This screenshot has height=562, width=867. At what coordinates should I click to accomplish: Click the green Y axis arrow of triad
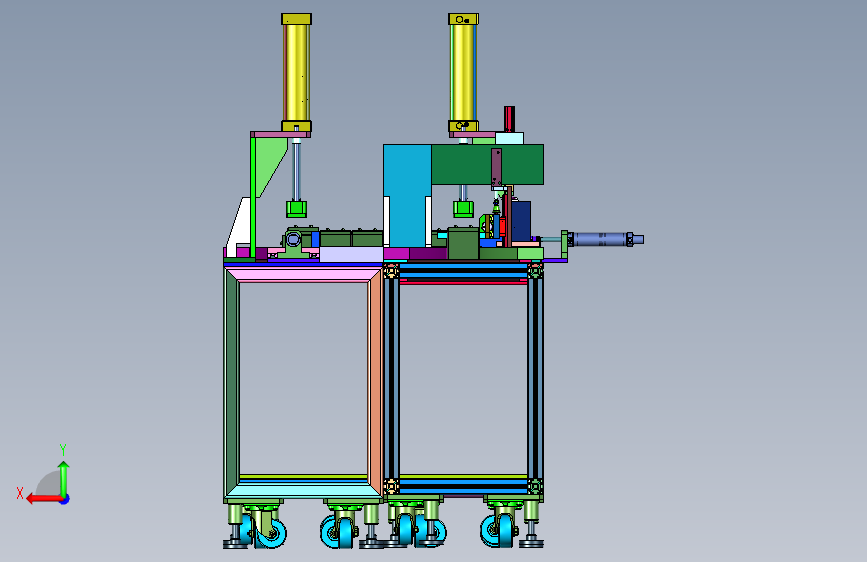[x=64, y=479]
